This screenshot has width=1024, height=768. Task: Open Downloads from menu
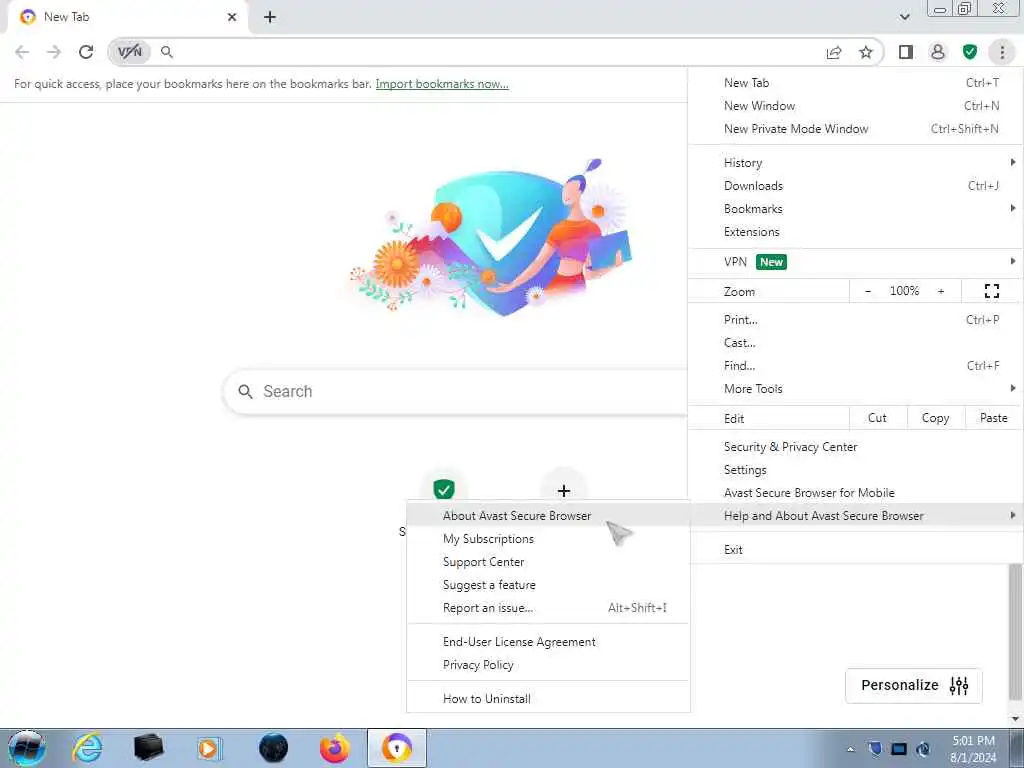pyautogui.click(x=855, y=185)
